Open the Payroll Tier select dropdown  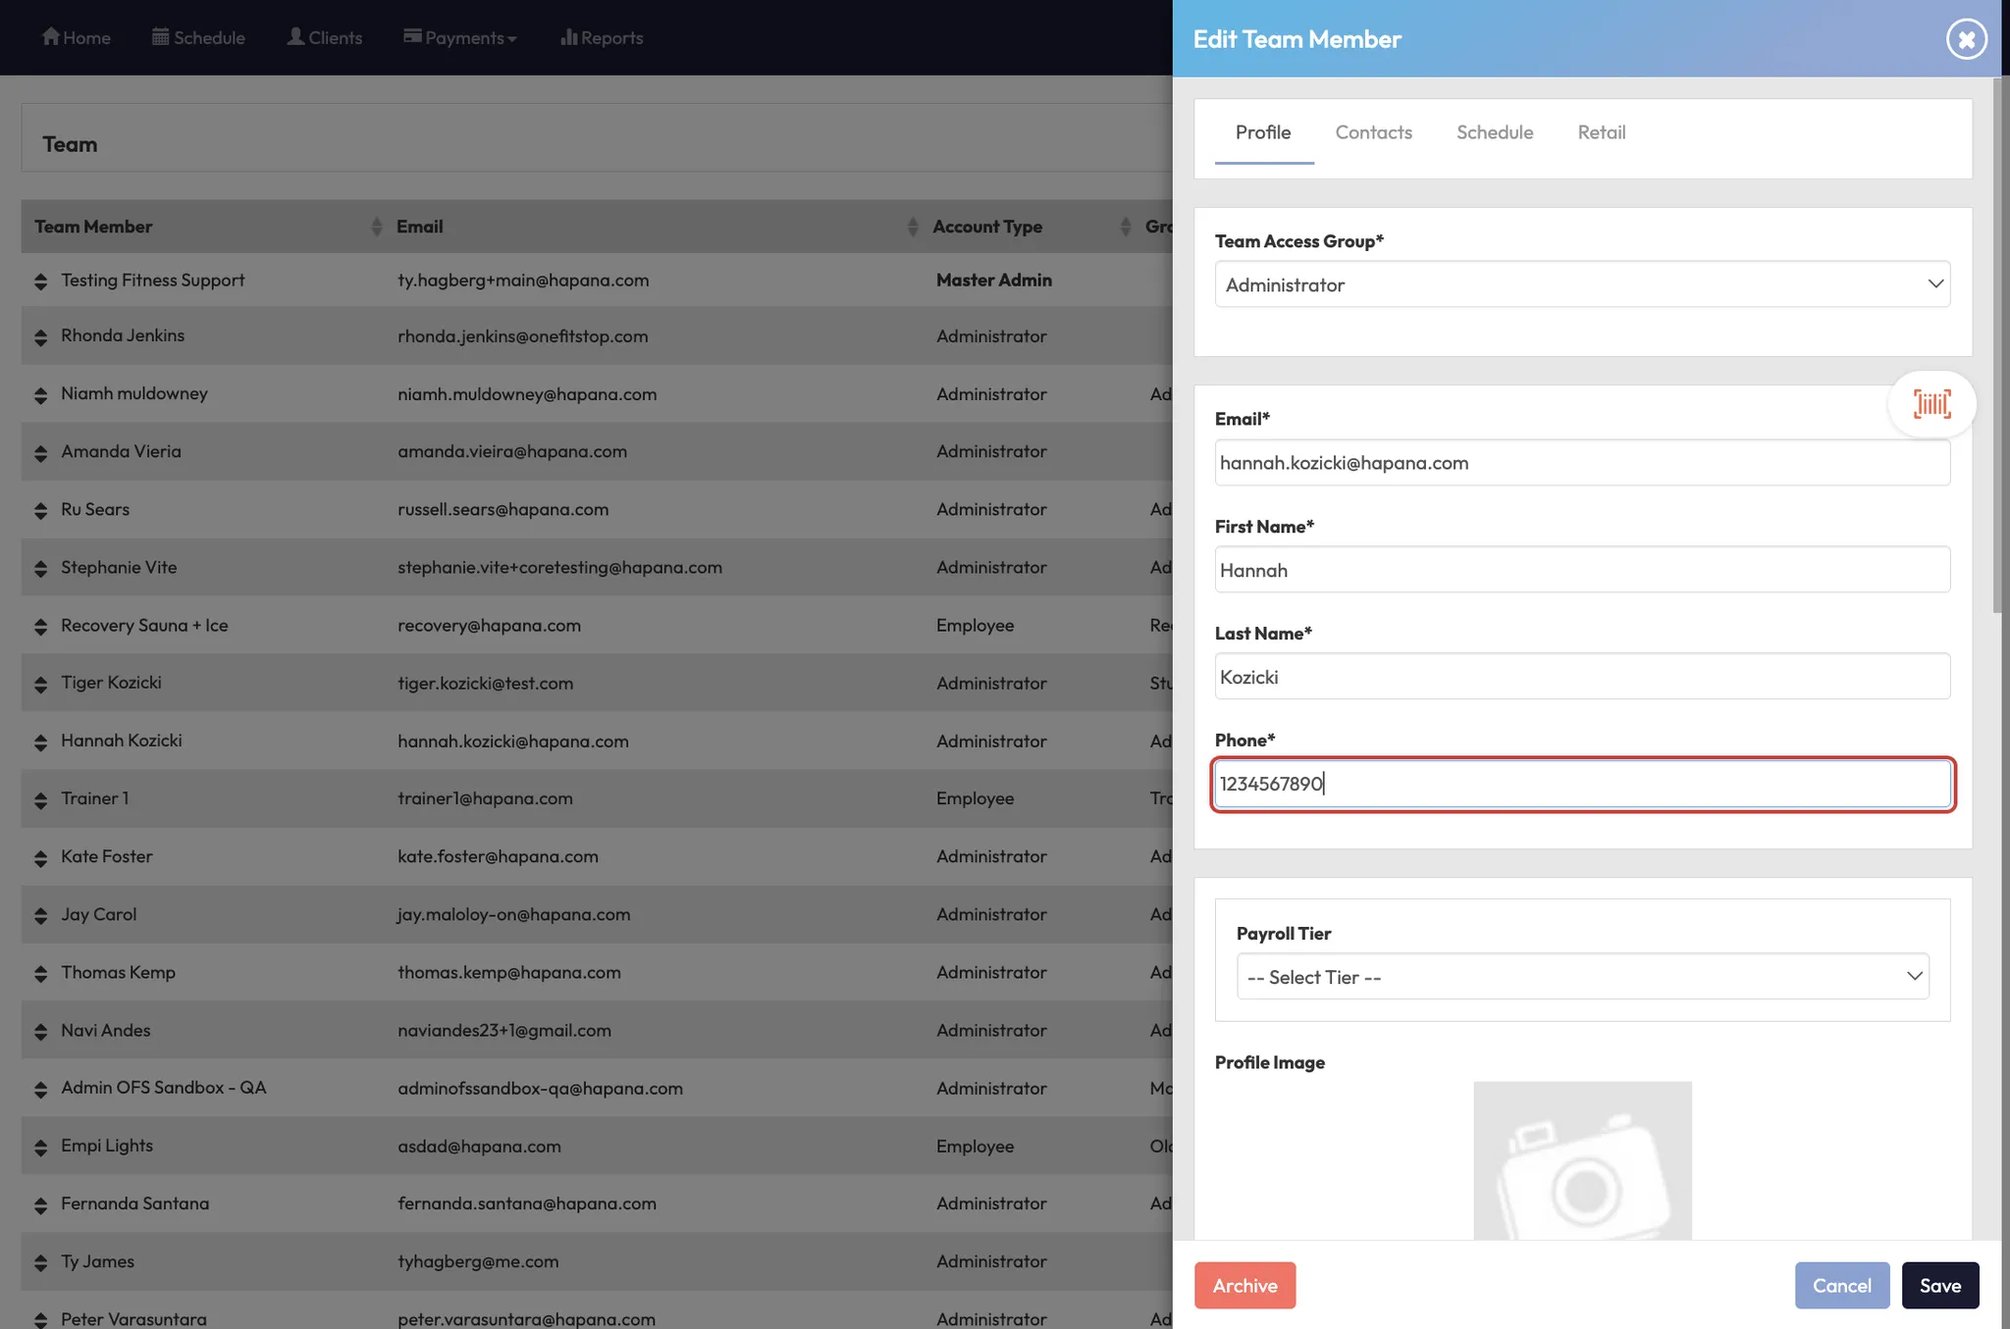(1582, 977)
